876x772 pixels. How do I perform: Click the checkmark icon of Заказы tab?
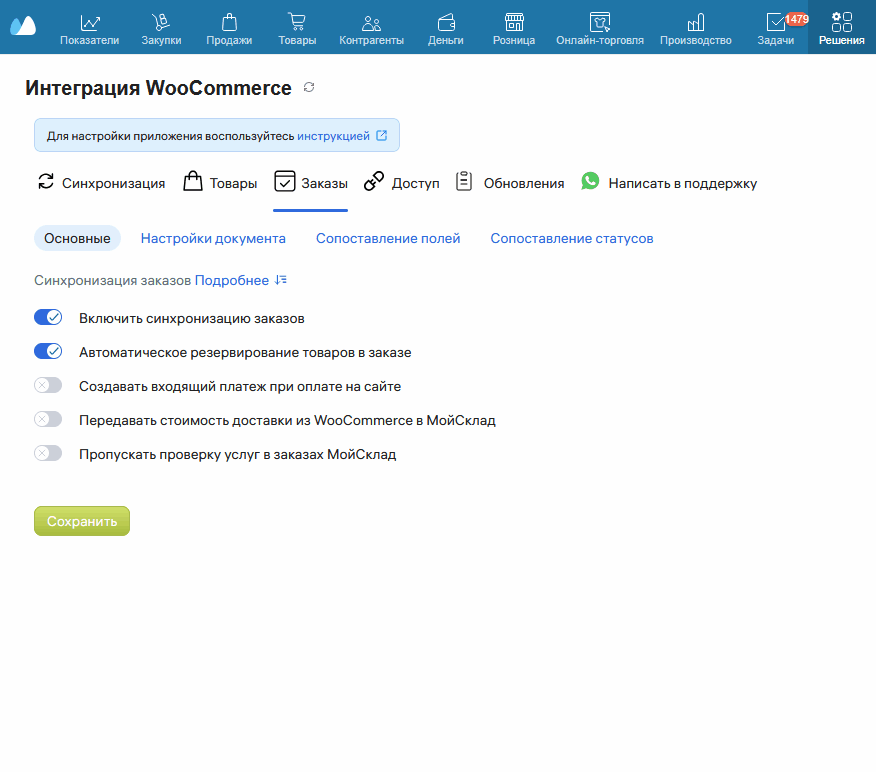point(284,182)
